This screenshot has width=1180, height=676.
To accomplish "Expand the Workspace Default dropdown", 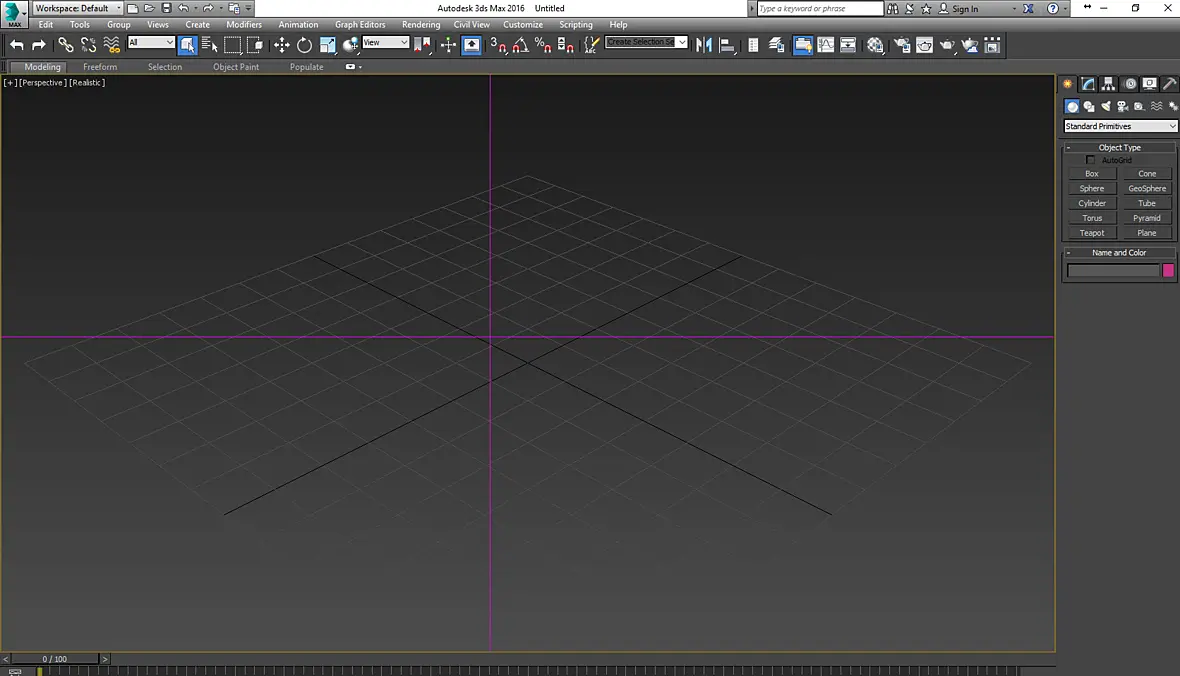I will (x=78, y=8).
